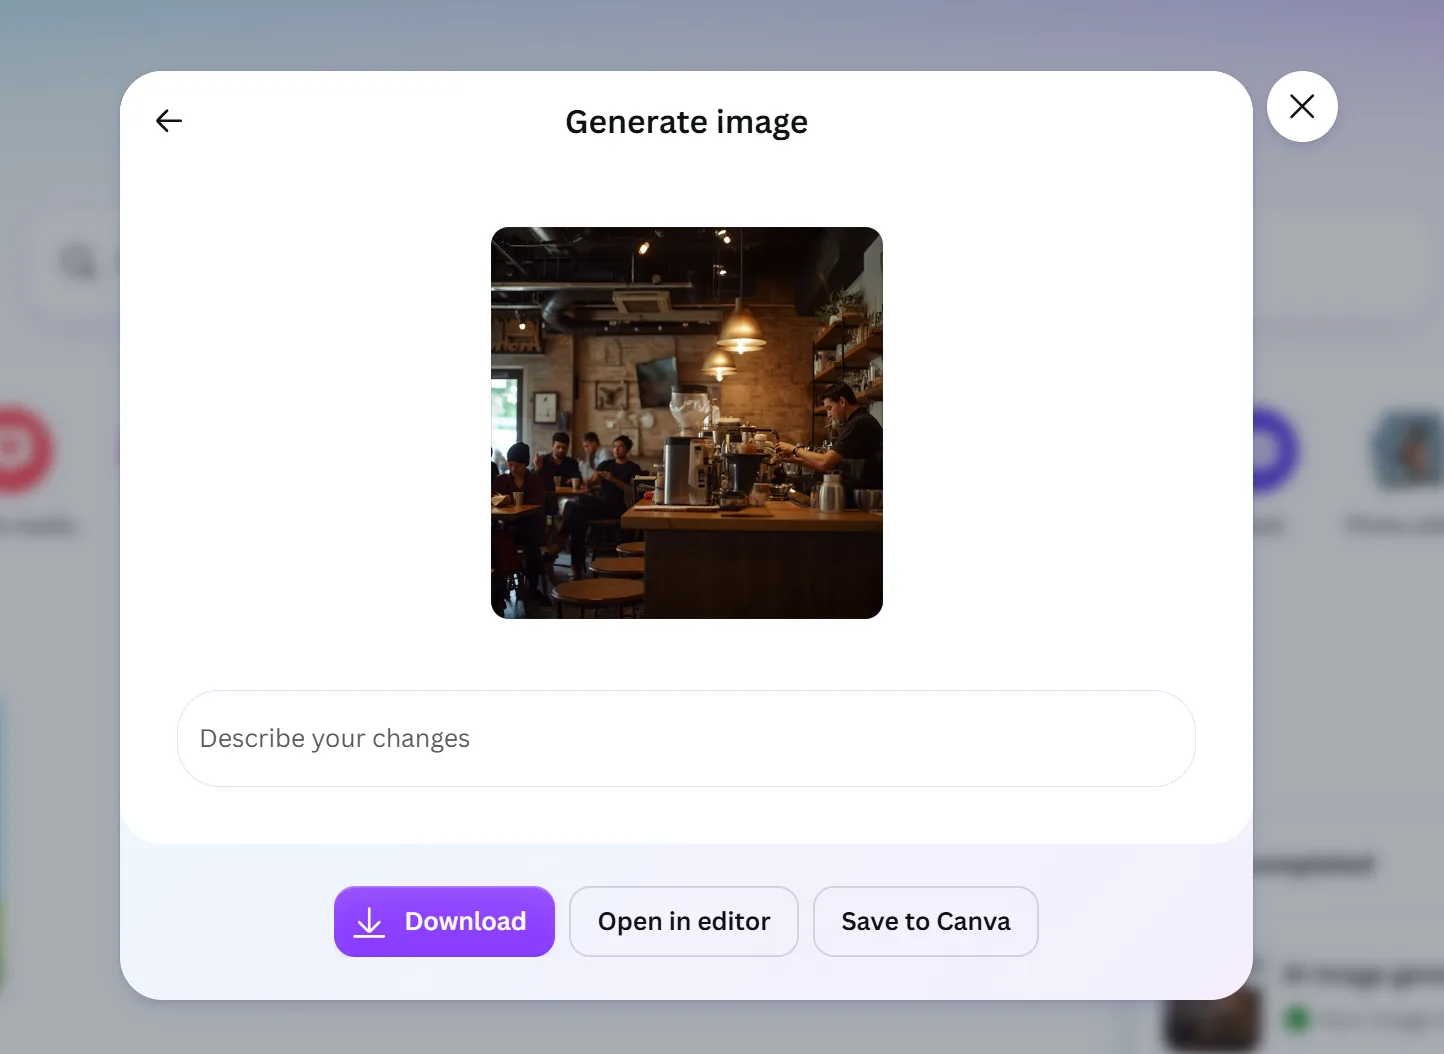Go back with the left arrow icon
The image size is (1444, 1054).
(x=169, y=121)
